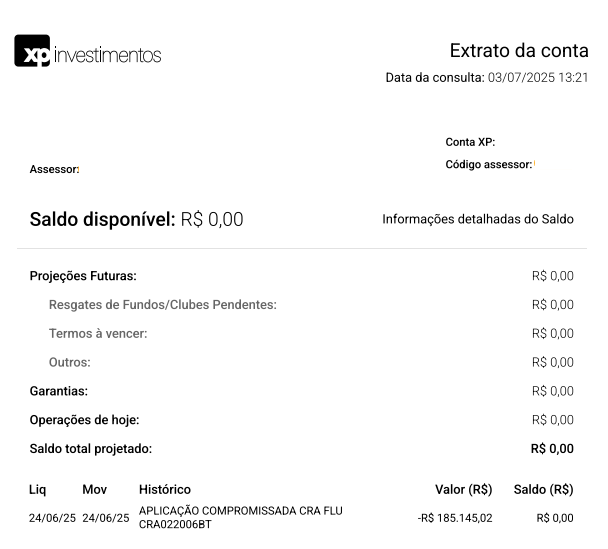Select the Termos à vencer row

98,334
